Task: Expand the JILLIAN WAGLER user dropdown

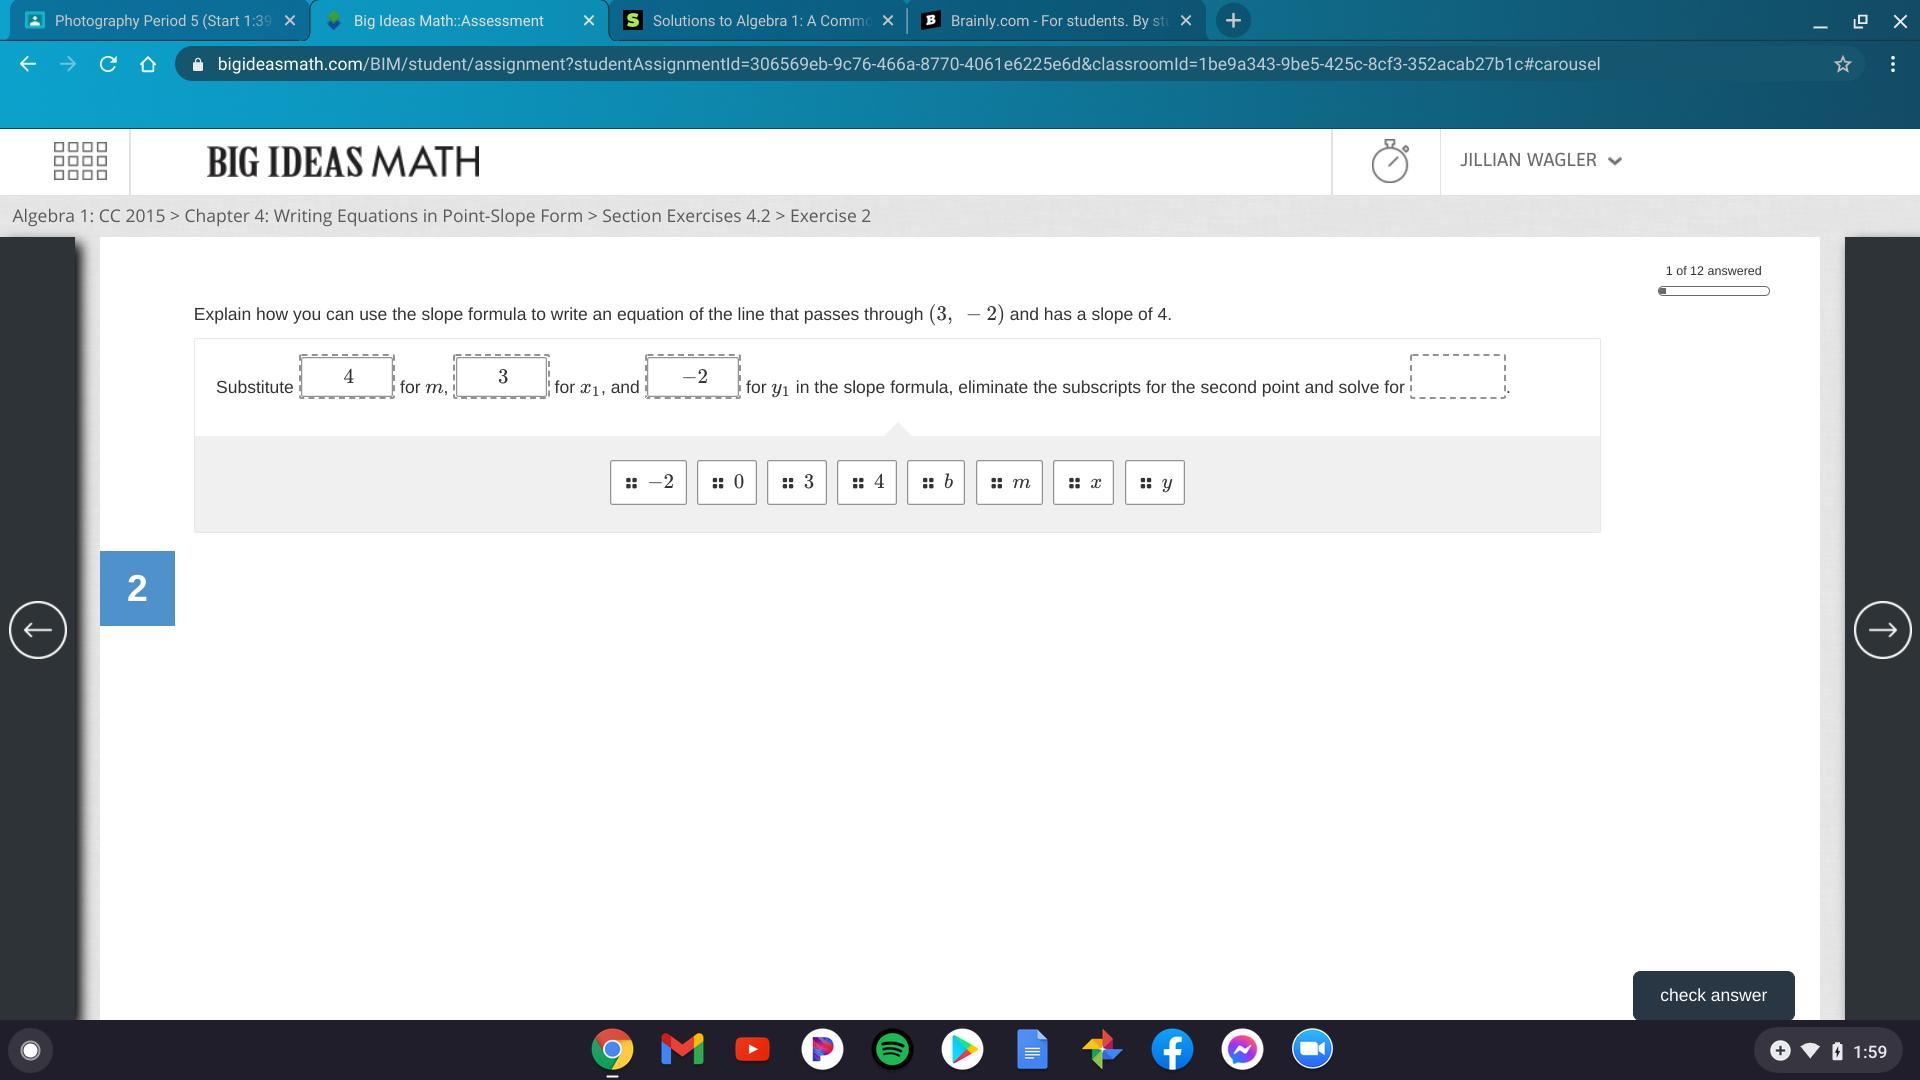Action: (1540, 160)
